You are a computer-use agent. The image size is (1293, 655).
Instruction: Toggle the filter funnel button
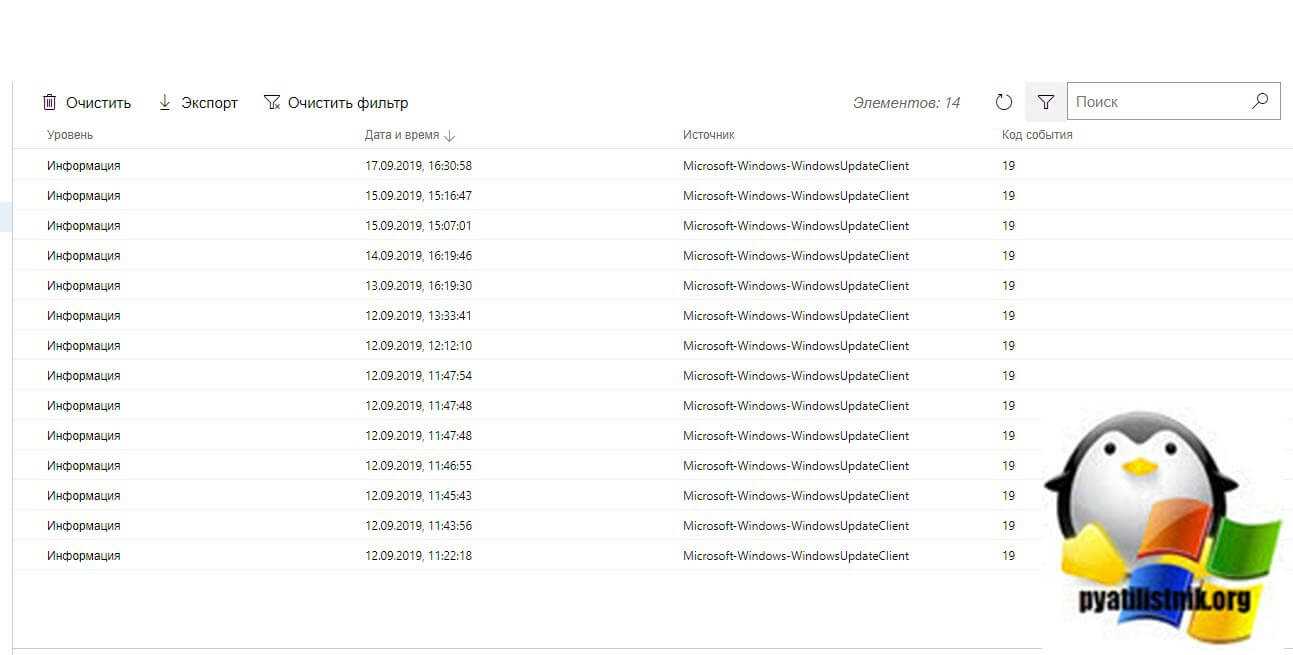(1046, 102)
